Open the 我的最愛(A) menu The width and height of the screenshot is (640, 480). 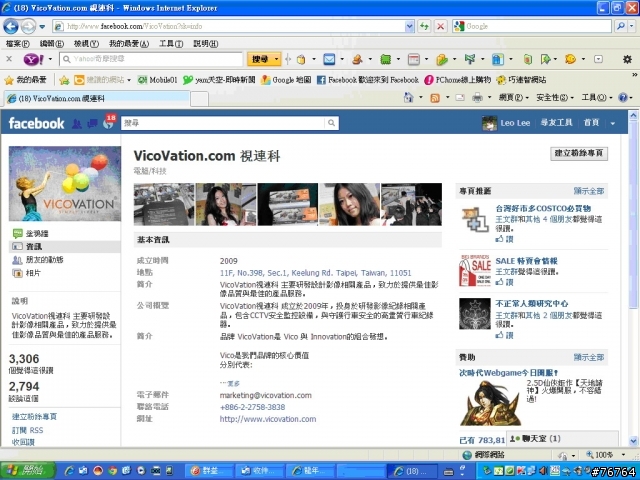click(x=129, y=44)
